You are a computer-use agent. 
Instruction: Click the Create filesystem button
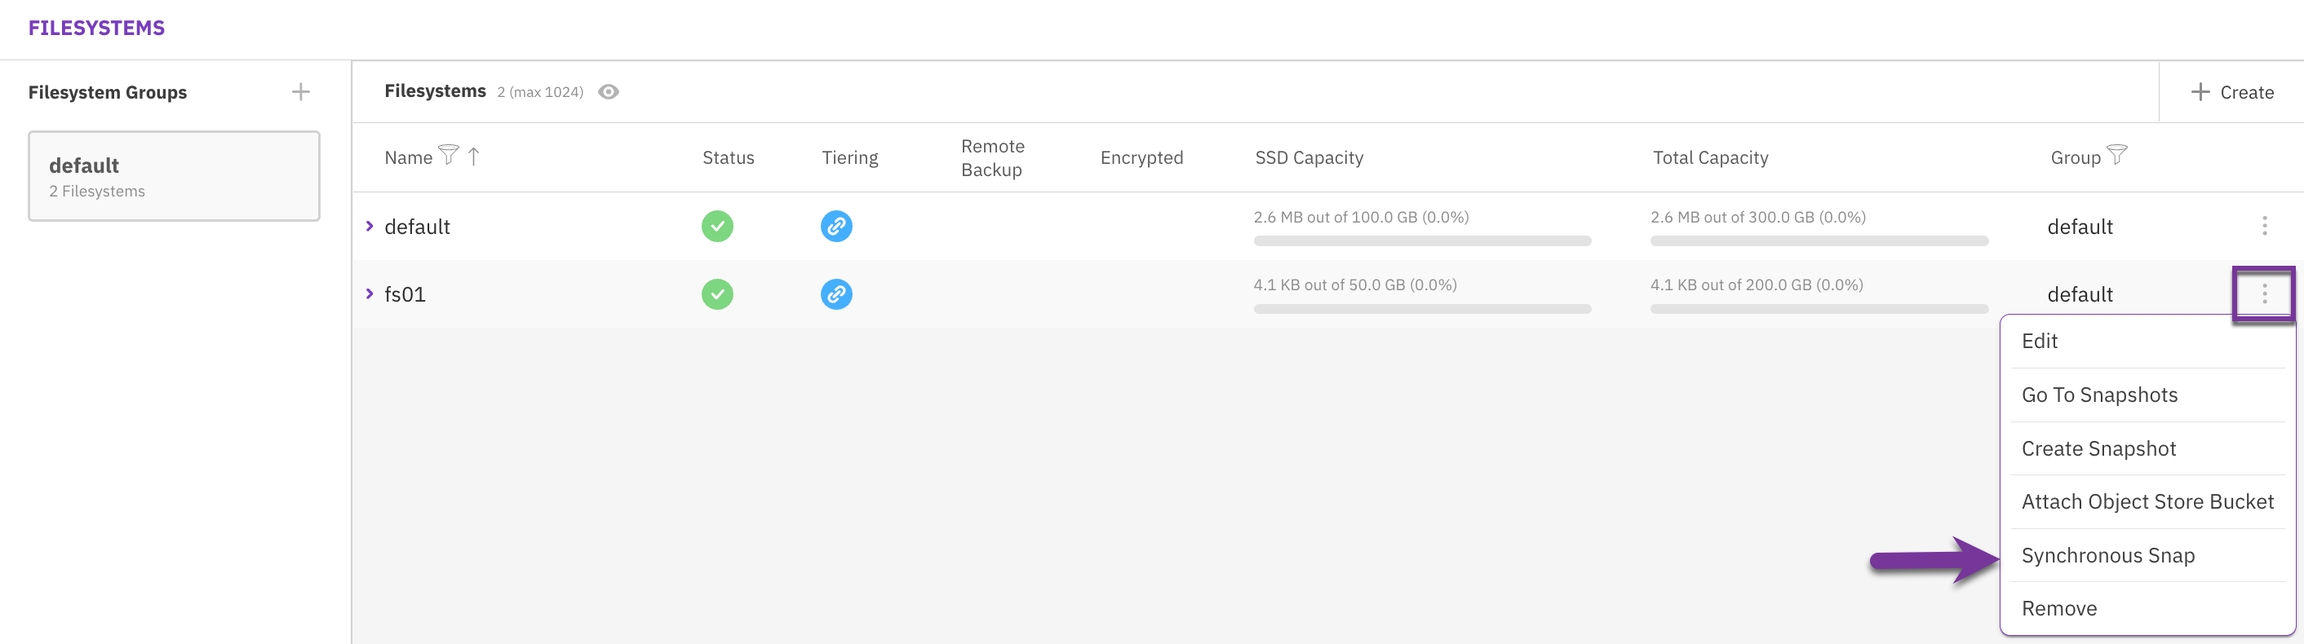click(2232, 92)
